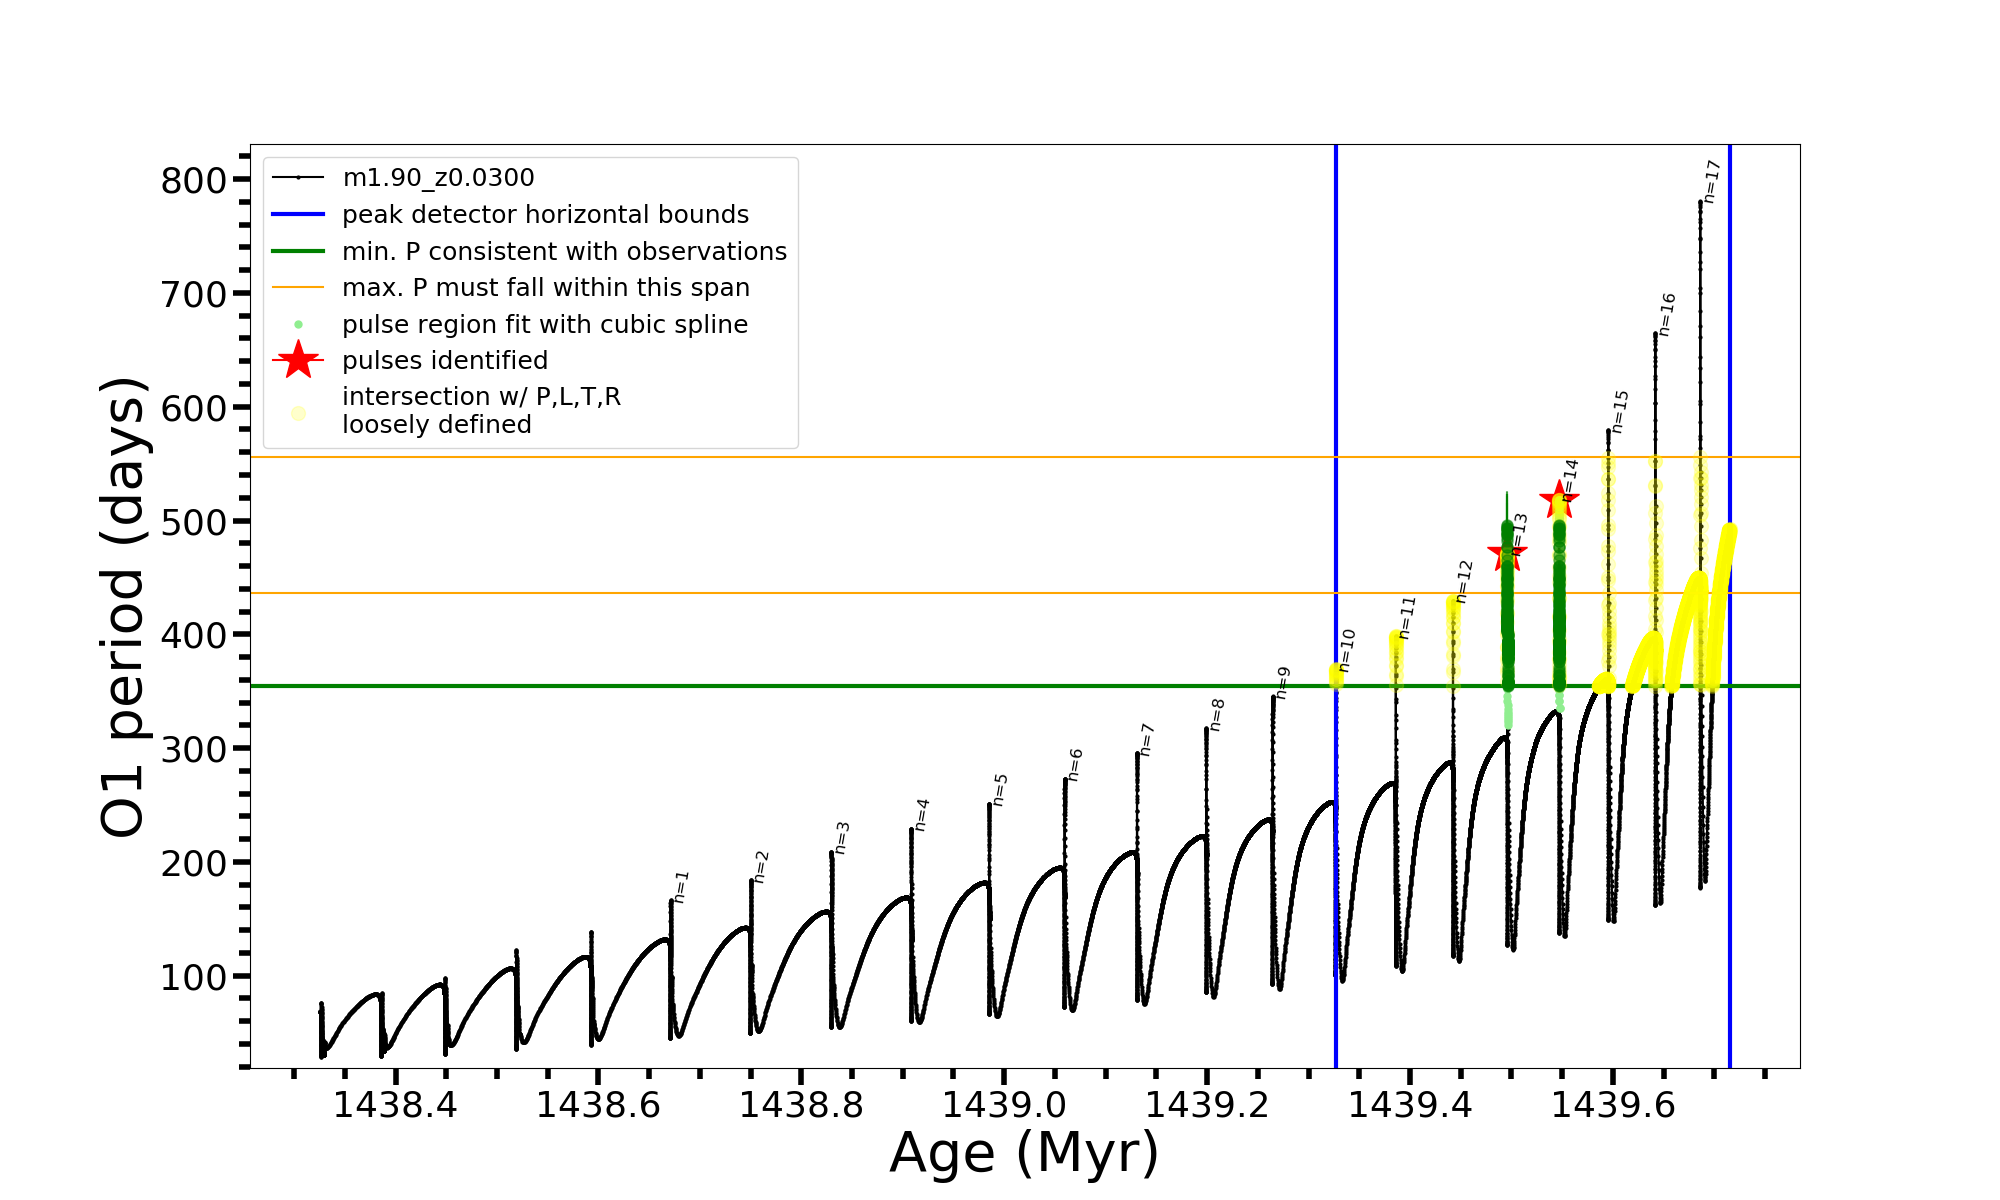Click the red star icon in legend
2000x1200 pixels.
click(298, 360)
